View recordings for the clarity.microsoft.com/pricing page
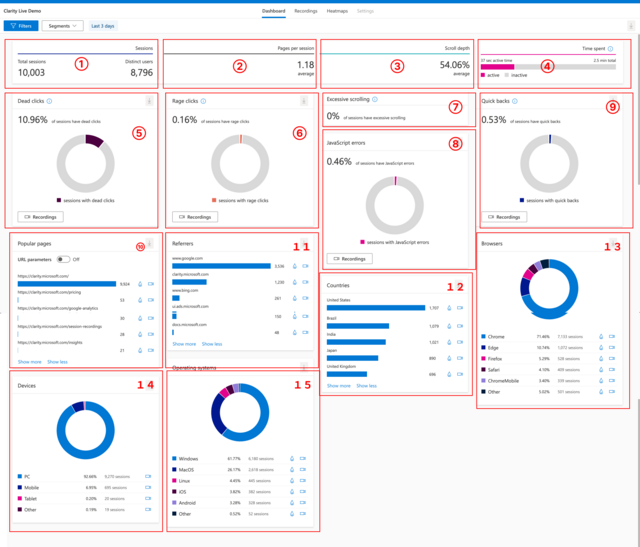The image size is (640, 547). (151, 300)
